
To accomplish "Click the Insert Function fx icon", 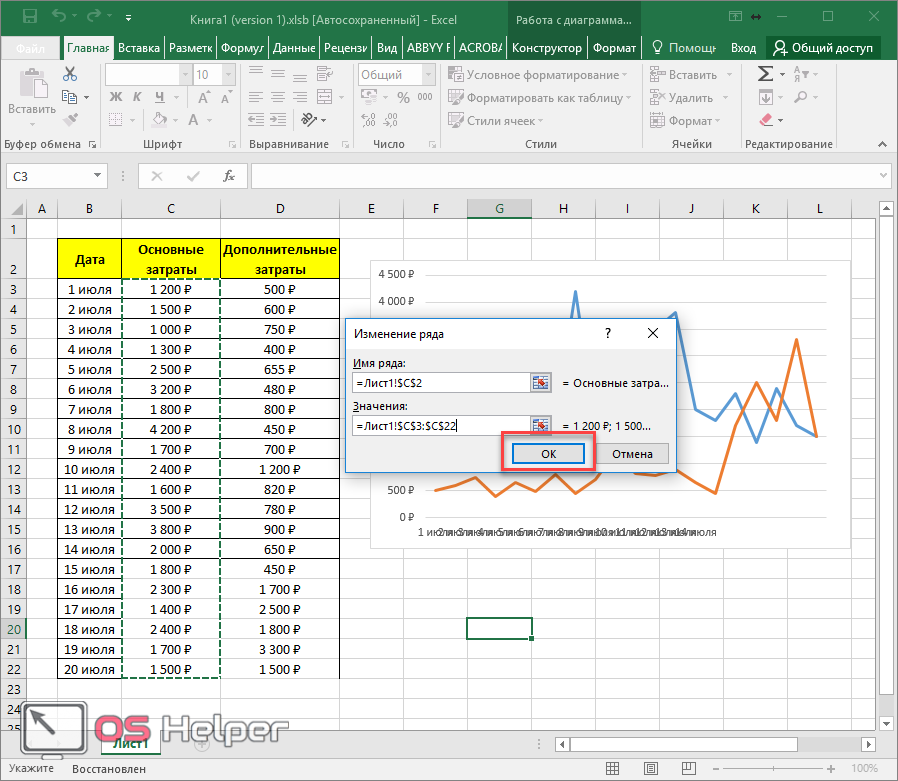I will click(229, 176).
